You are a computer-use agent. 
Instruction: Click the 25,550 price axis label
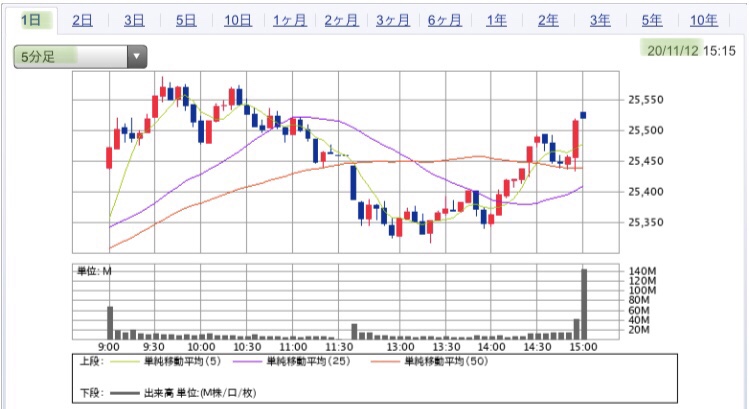645,100
